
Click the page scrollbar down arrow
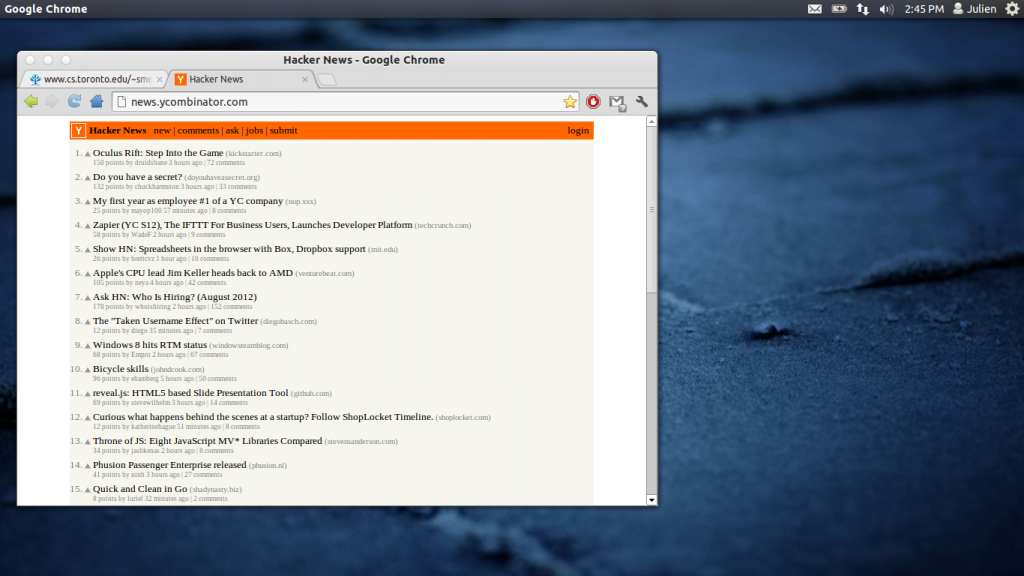[652, 498]
